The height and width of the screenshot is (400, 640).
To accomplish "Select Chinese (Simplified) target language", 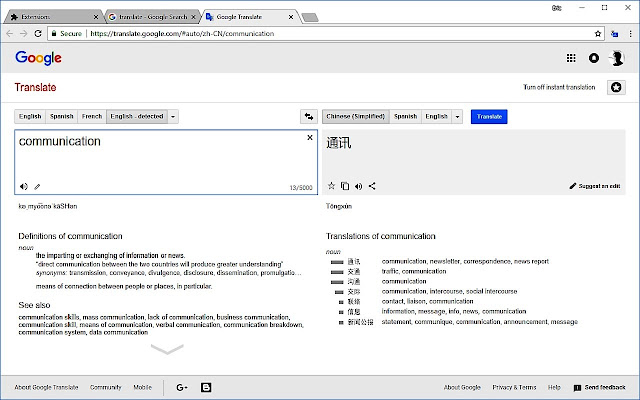I will point(356,117).
